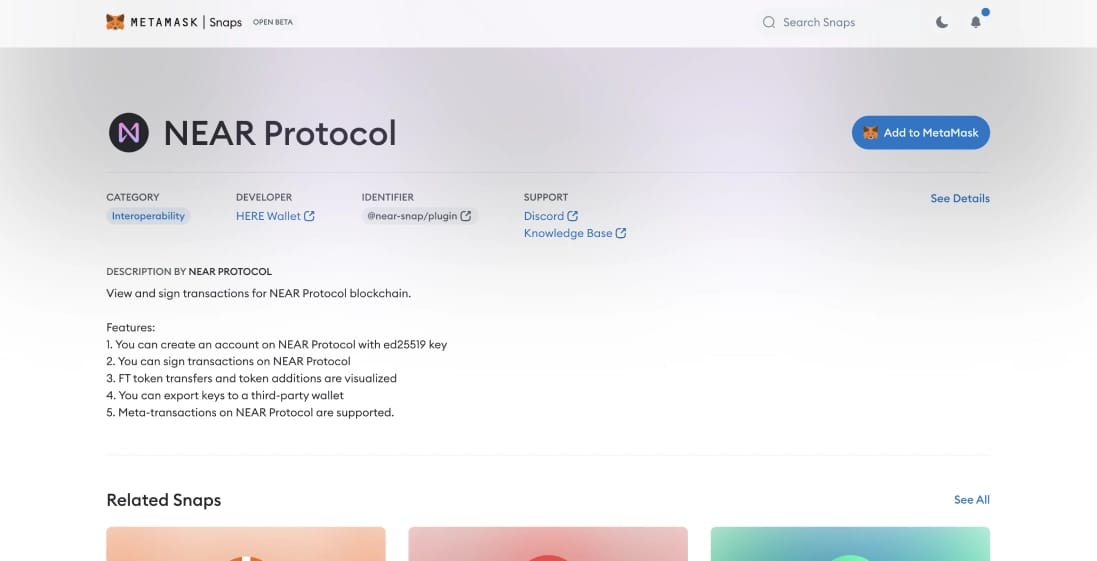The image size is (1097, 561).
Task: Click external link icon next to Discord
Action: pyautogui.click(x=573, y=216)
